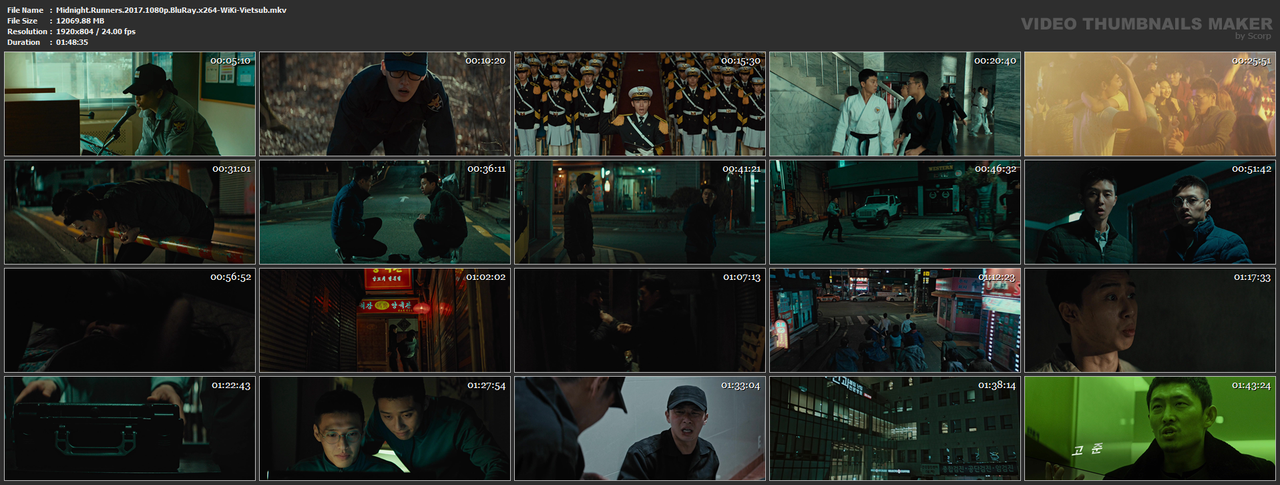Choose the red sign thumbnail at 01:02:02
This screenshot has width=1280, height=485.
coord(385,320)
